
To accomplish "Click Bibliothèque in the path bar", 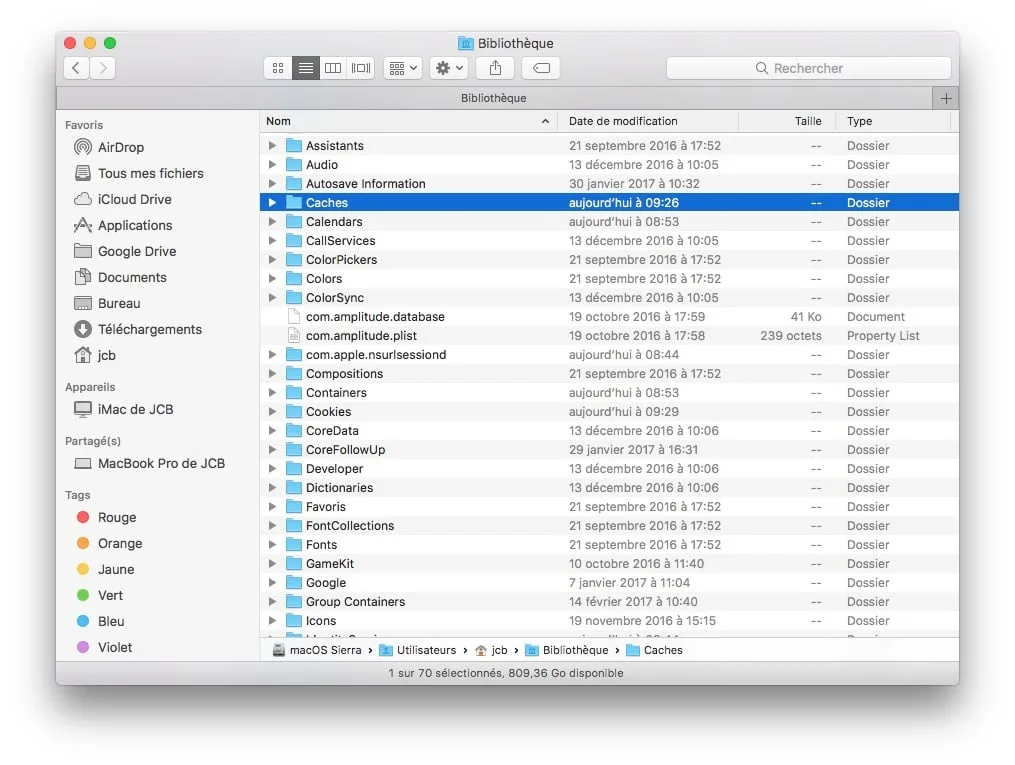I will pos(567,650).
